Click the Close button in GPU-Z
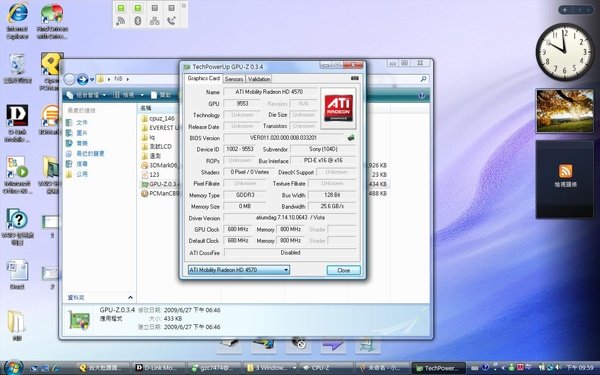Image resolution: width=600 pixels, height=375 pixels. click(344, 270)
